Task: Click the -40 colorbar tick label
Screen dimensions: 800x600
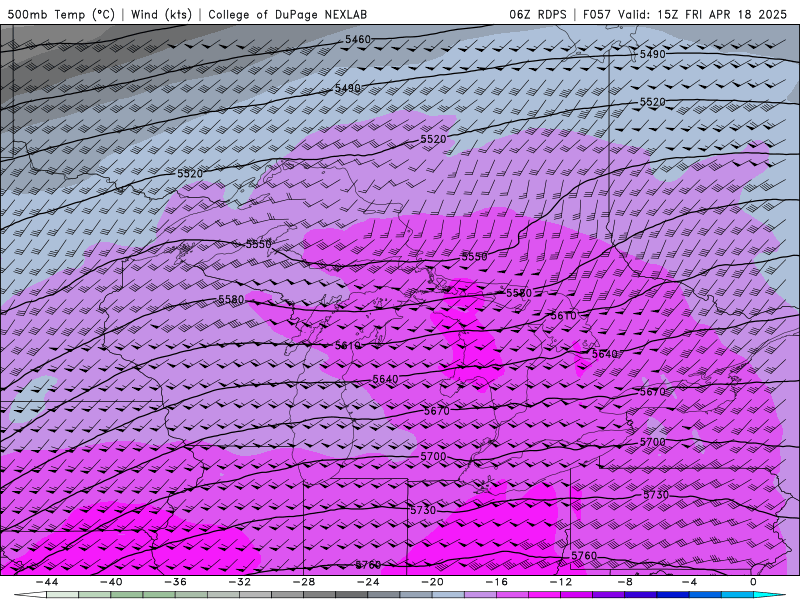Action: click(111, 582)
